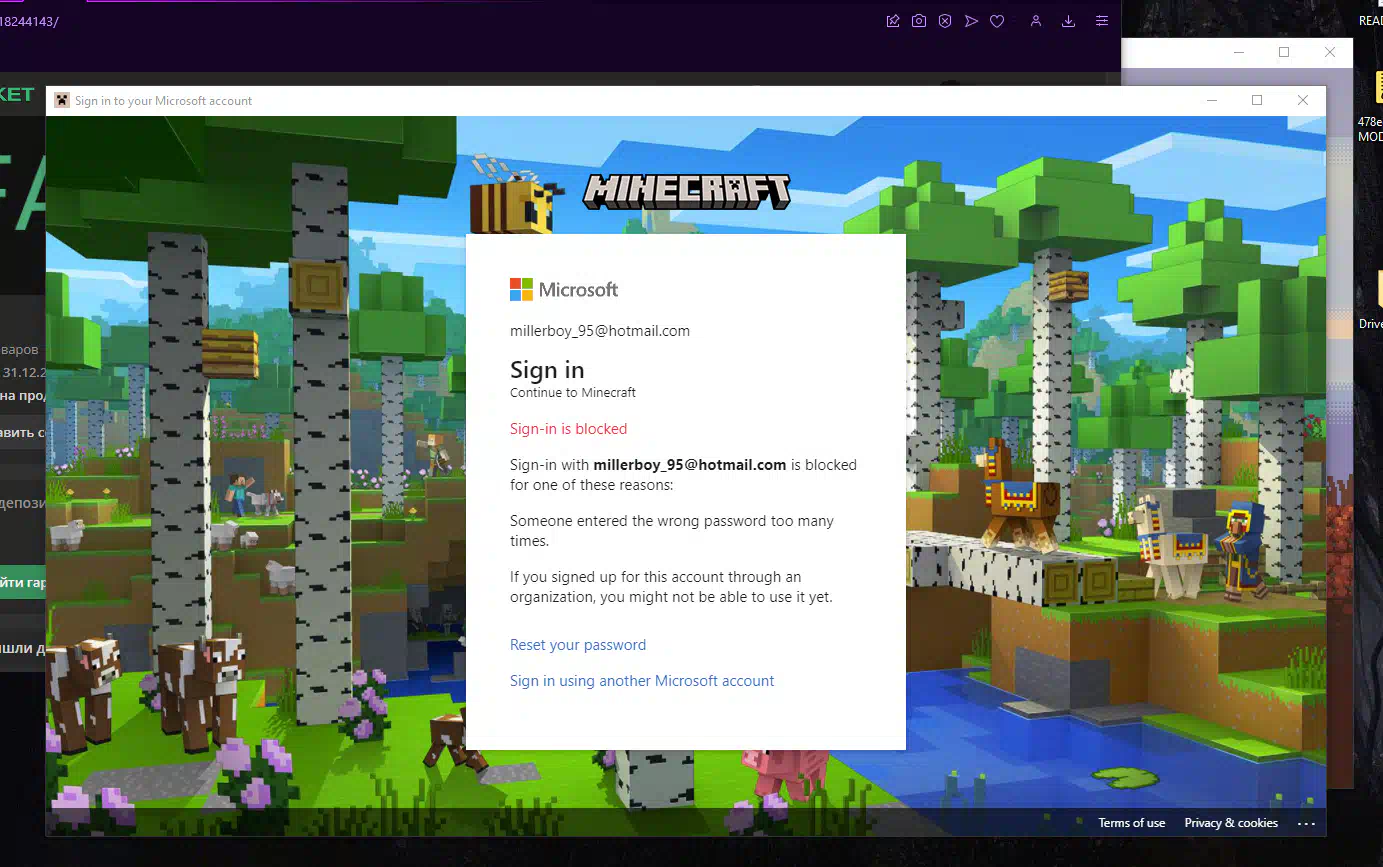The height and width of the screenshot is (867, 1383).
Task: Click the browser address bar URL
Action: pos(30,21)
